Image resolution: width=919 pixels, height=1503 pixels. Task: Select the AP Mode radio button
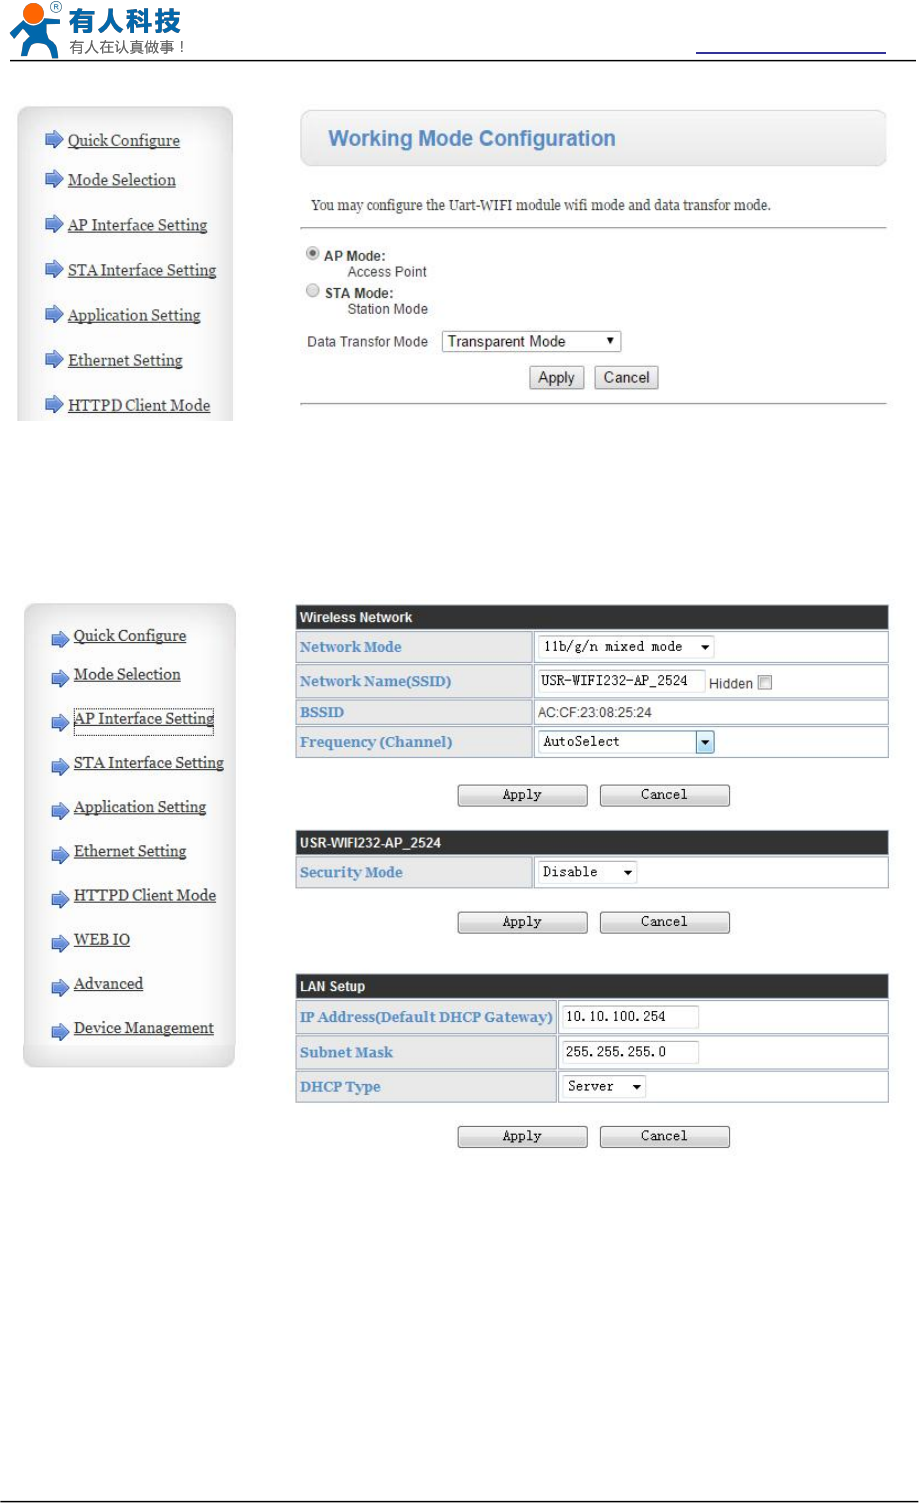tap(312, 254)
